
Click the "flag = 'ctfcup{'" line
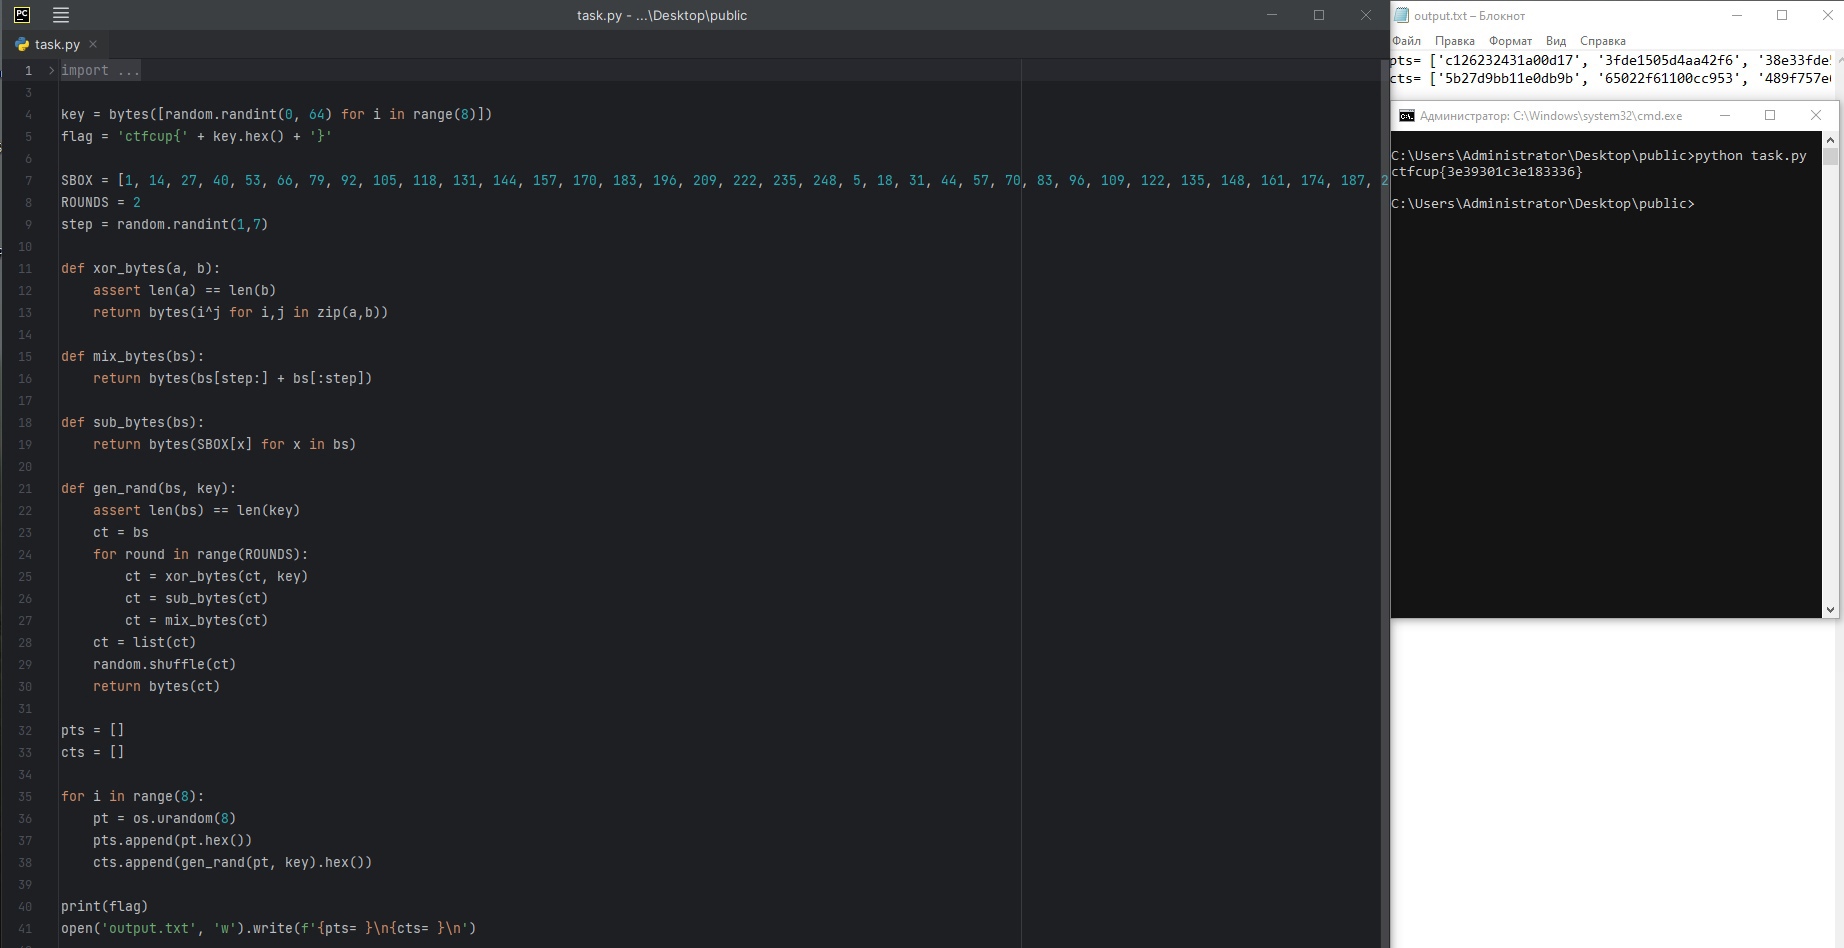click(x=196, y=136)
